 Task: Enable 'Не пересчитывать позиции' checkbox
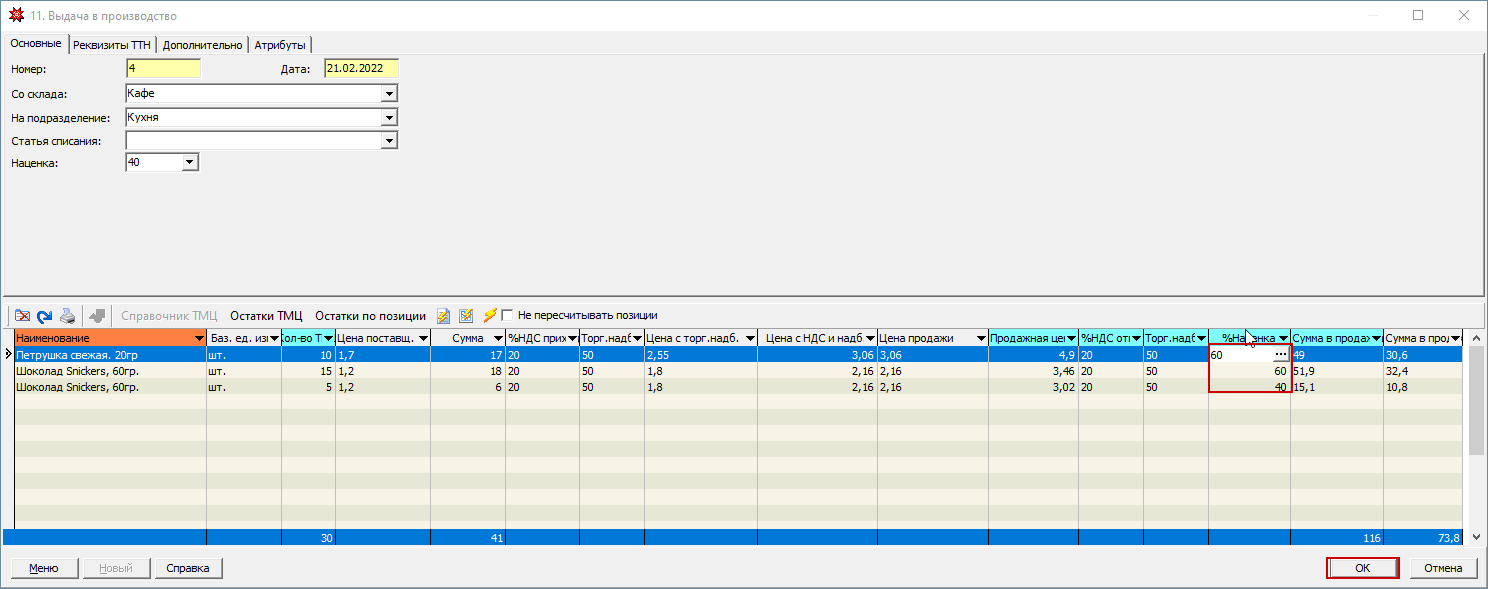pos(507,316)
